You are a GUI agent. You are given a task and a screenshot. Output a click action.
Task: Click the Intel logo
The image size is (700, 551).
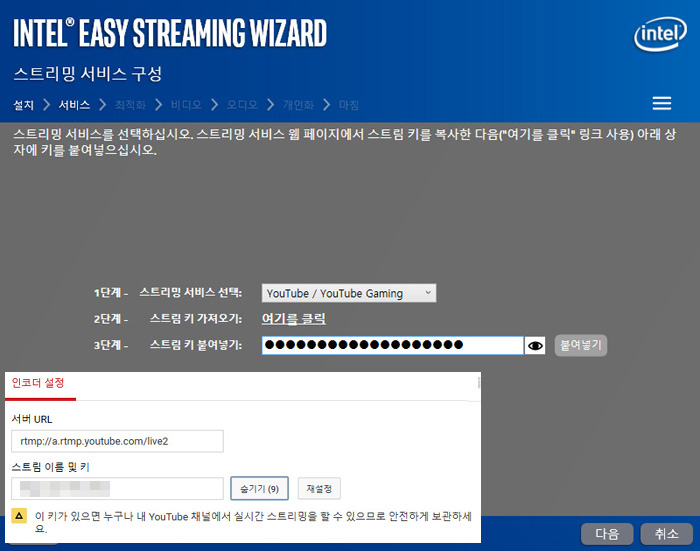coord(660,36)
